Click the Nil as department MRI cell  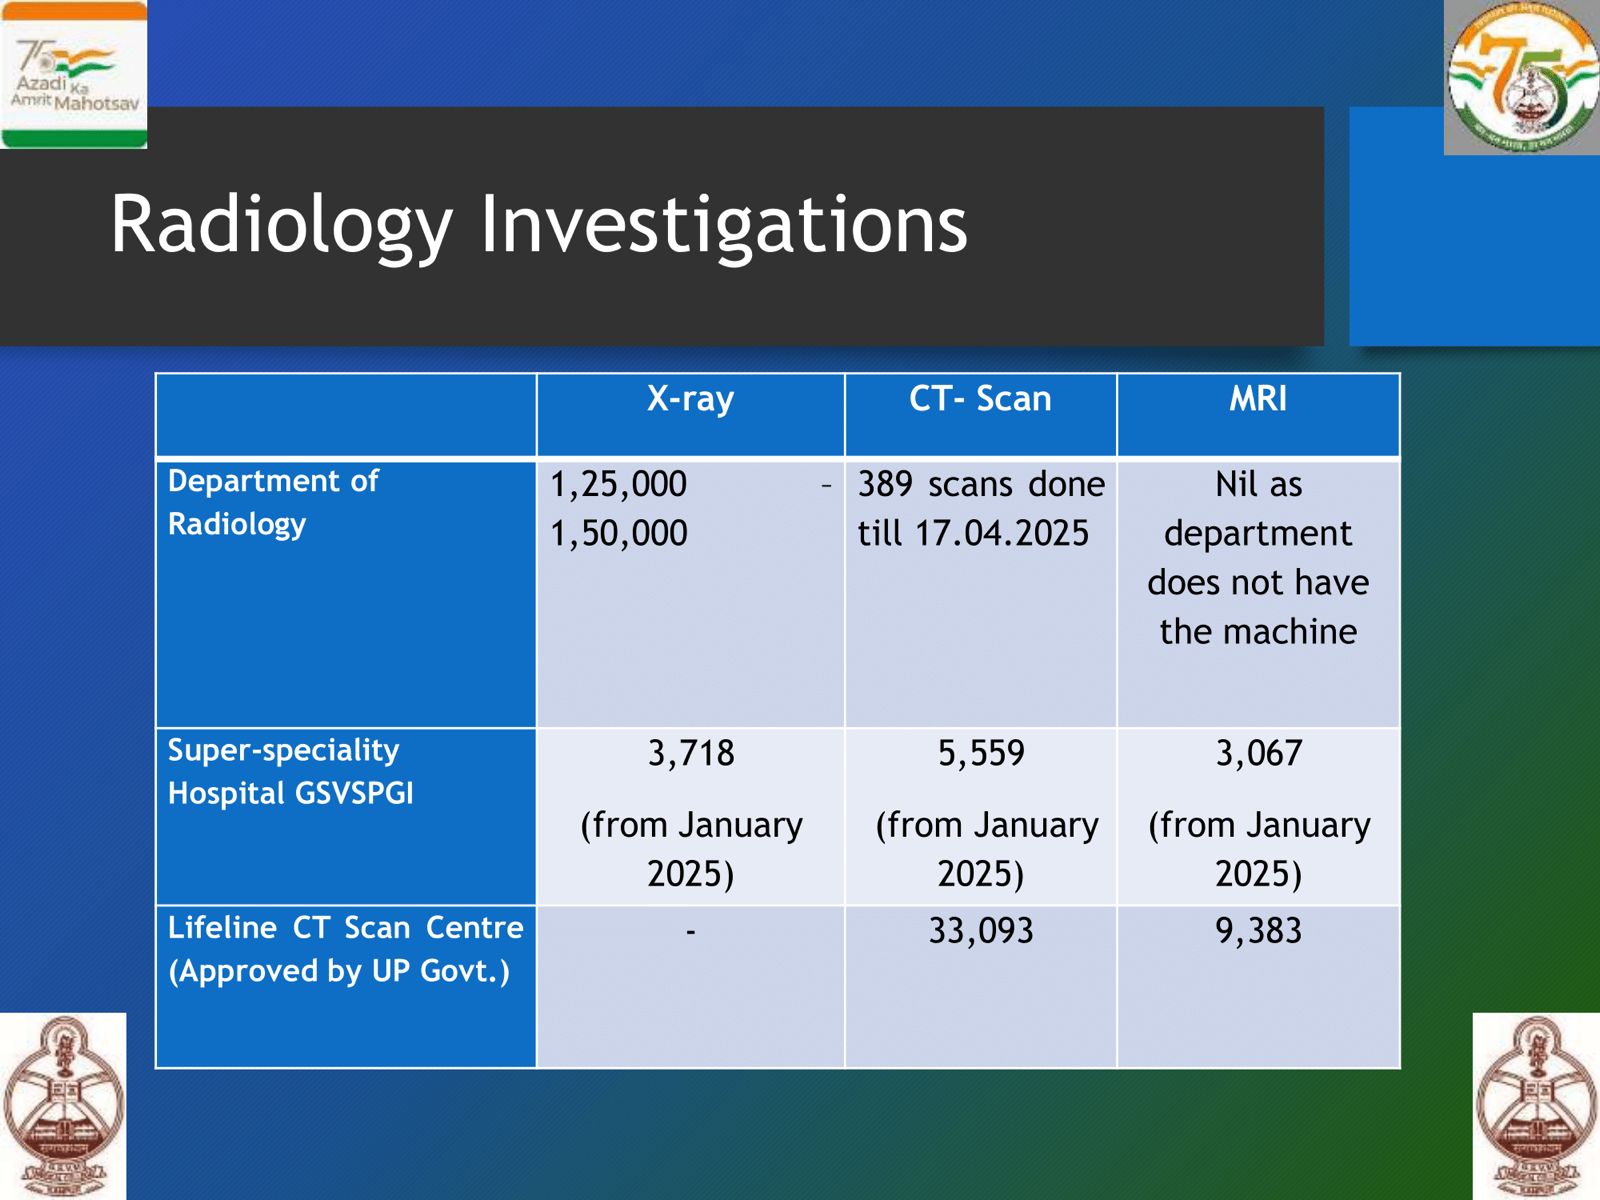click(1258, 557)
